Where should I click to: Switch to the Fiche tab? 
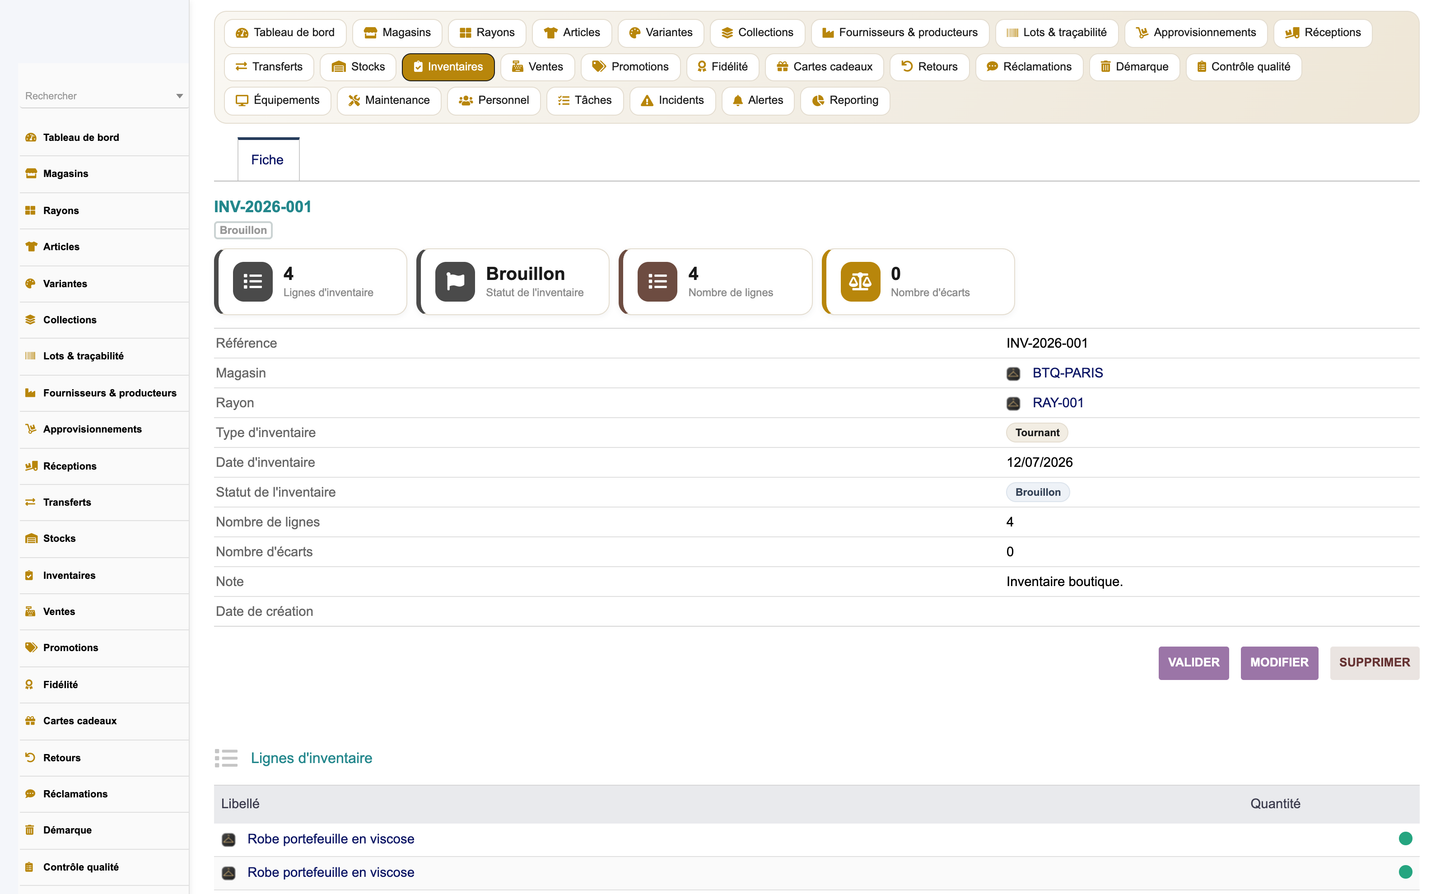pyautogui.click(x=267, y=160)
